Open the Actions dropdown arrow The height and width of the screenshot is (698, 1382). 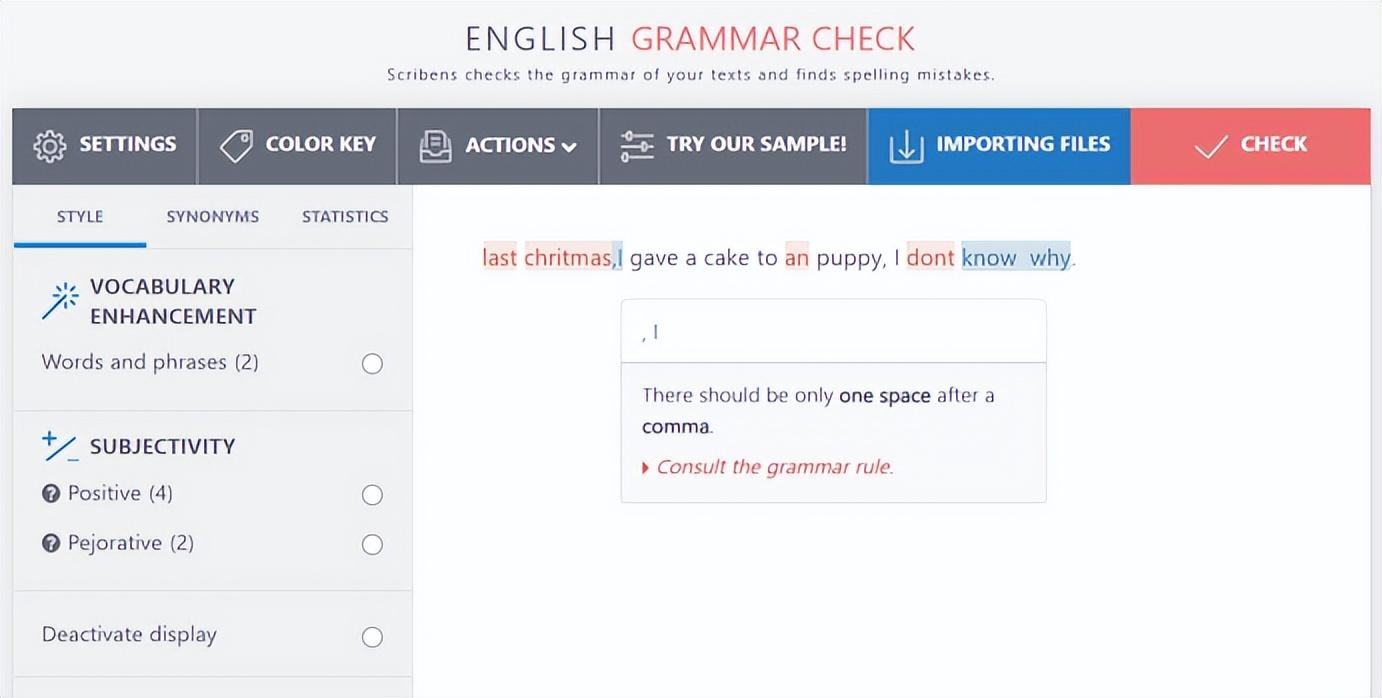pyautogui.click(x=569, y=147)
